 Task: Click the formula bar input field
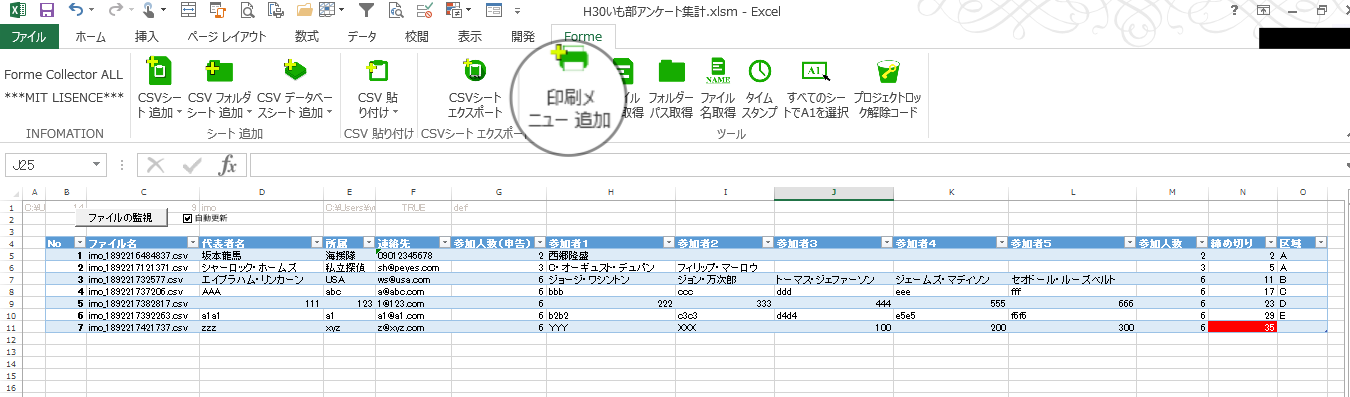[795, 165]
